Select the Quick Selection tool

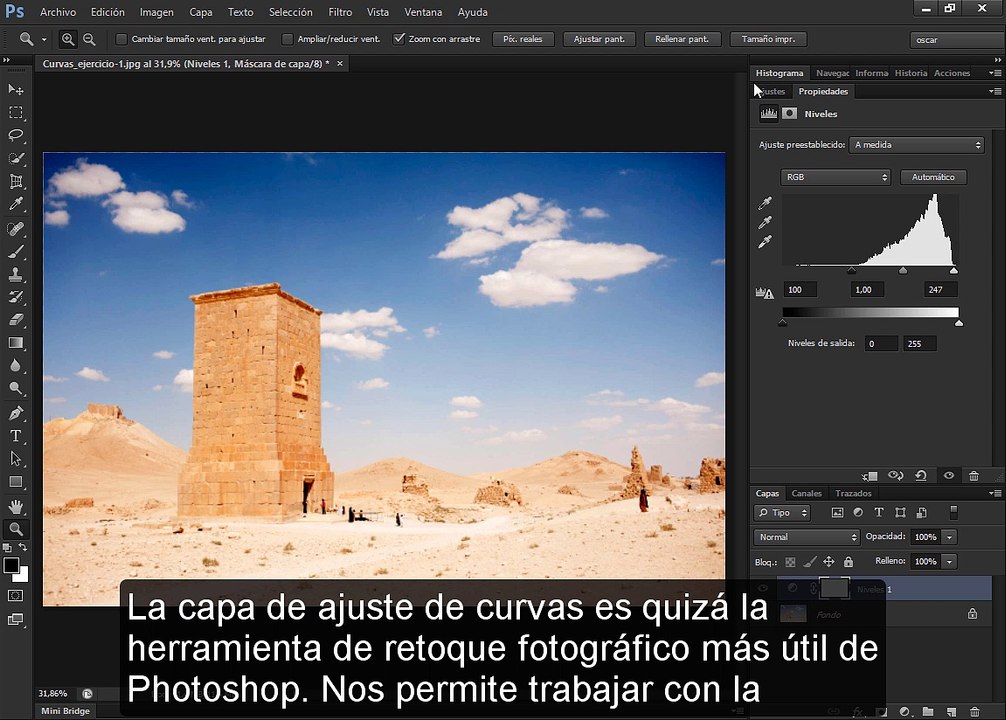(x=16, y=158)
